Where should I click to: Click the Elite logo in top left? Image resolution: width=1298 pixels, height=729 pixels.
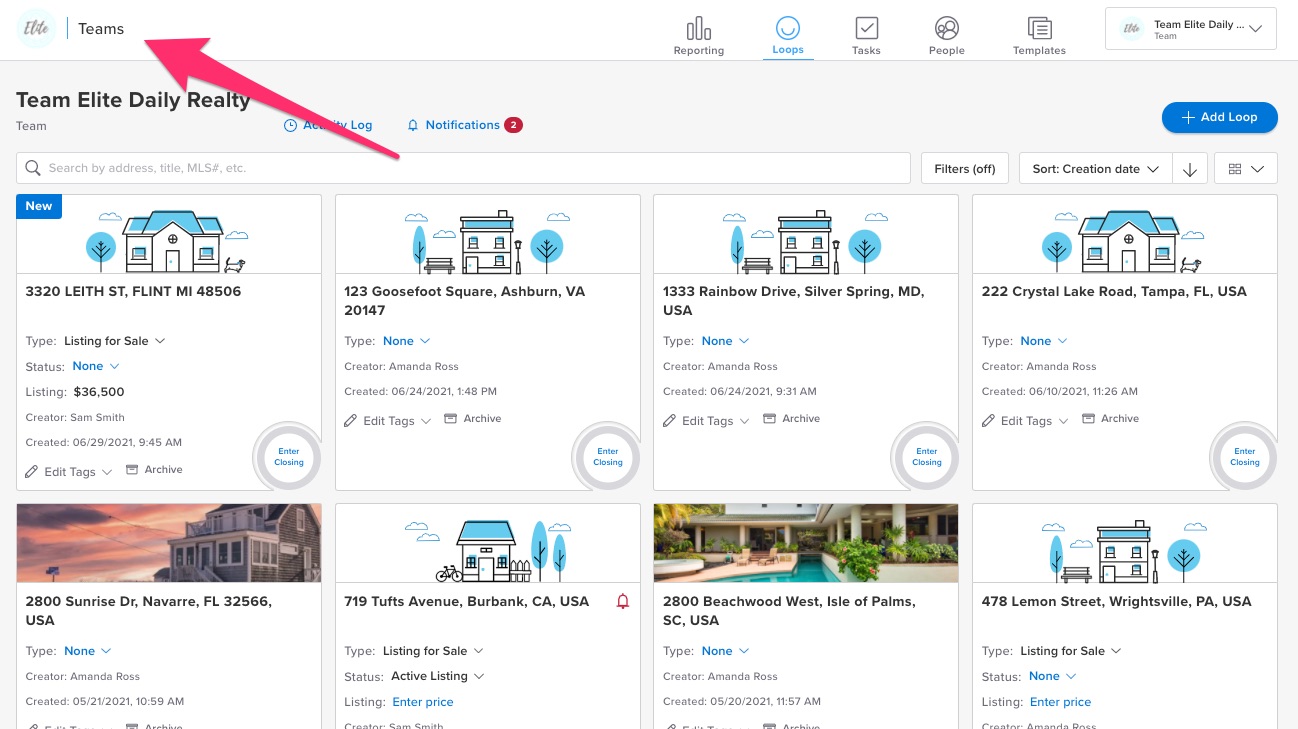tap(37, 29)
